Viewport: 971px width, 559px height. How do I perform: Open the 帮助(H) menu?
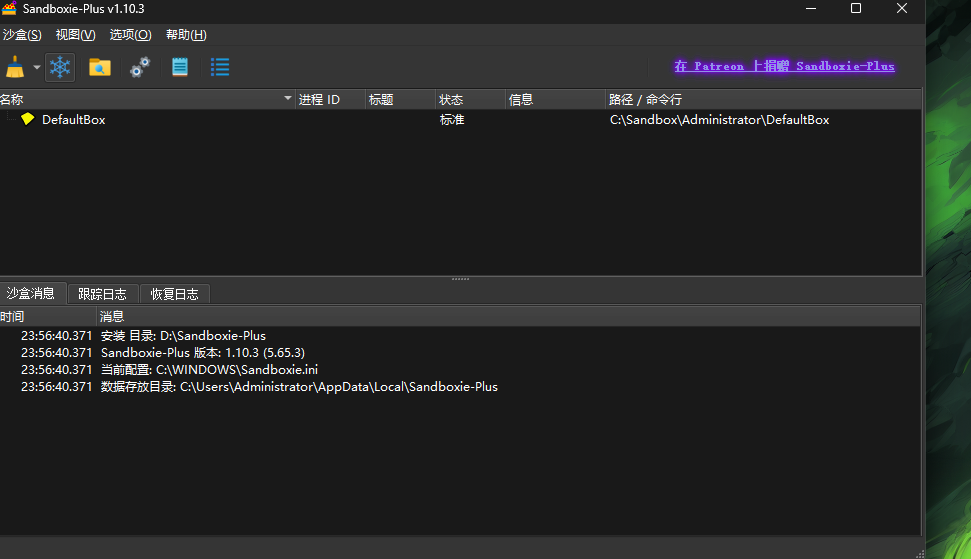click(x=186, y=35)
